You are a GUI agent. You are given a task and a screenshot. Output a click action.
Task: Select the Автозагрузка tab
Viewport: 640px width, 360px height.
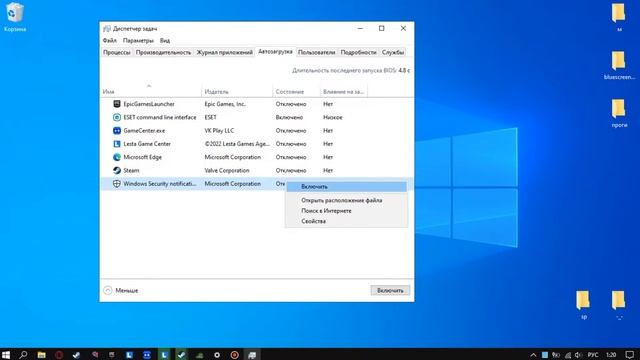[x=276, y=52]
